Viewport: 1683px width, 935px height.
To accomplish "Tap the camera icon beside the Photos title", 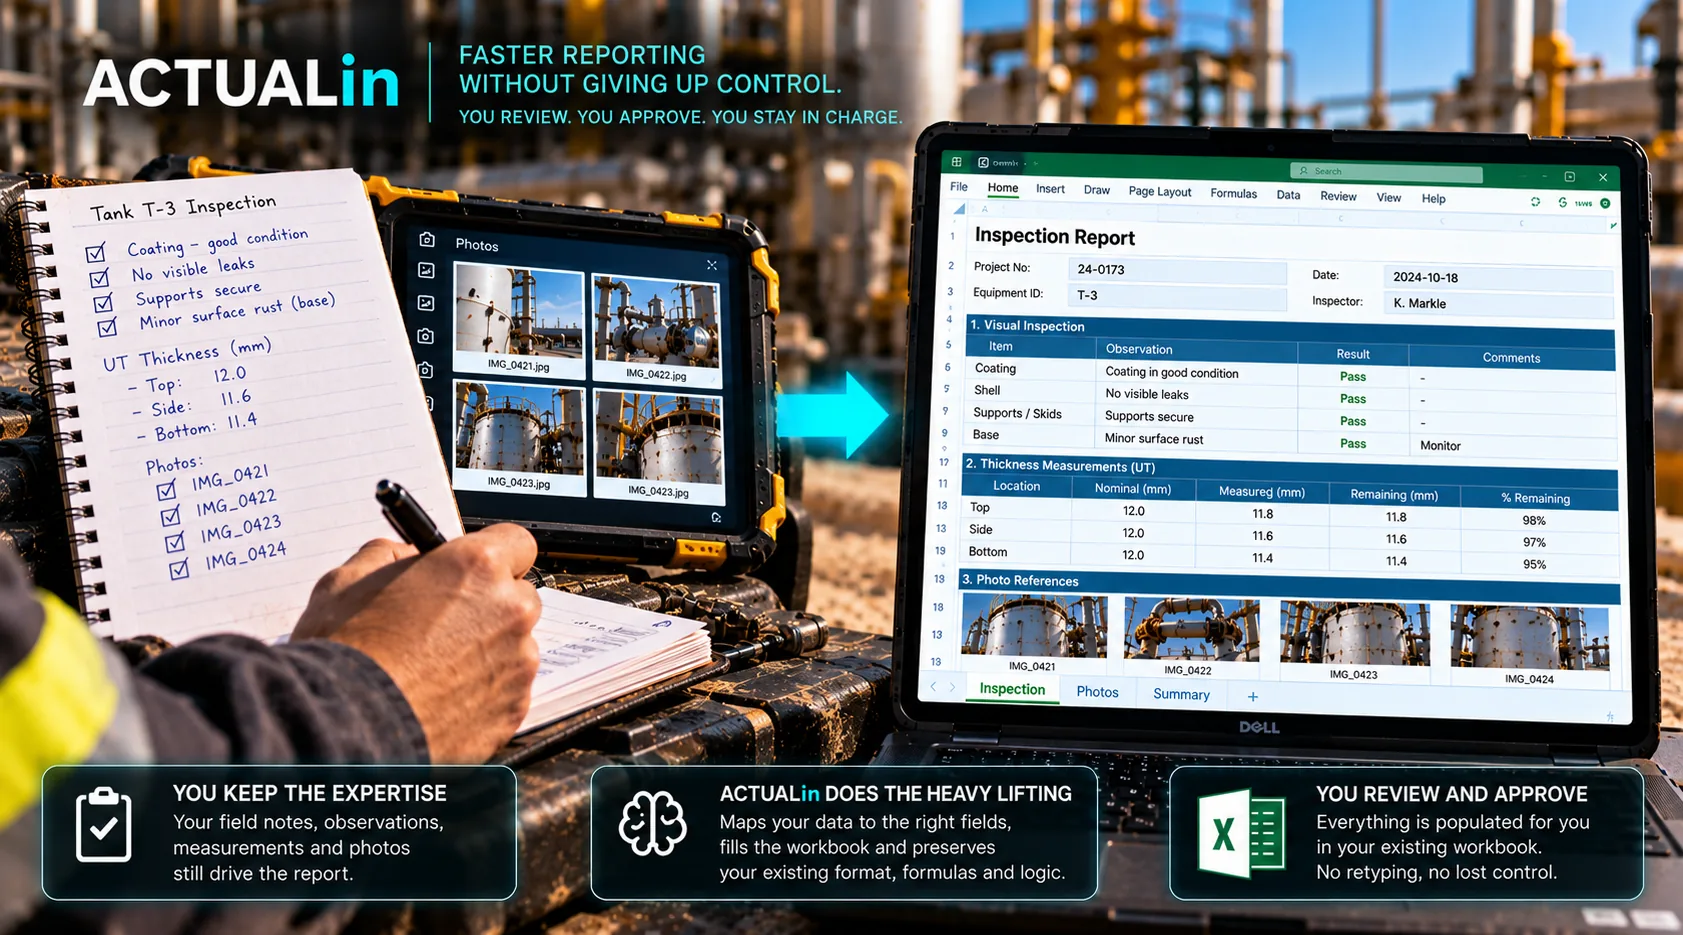I will [427, 240].
